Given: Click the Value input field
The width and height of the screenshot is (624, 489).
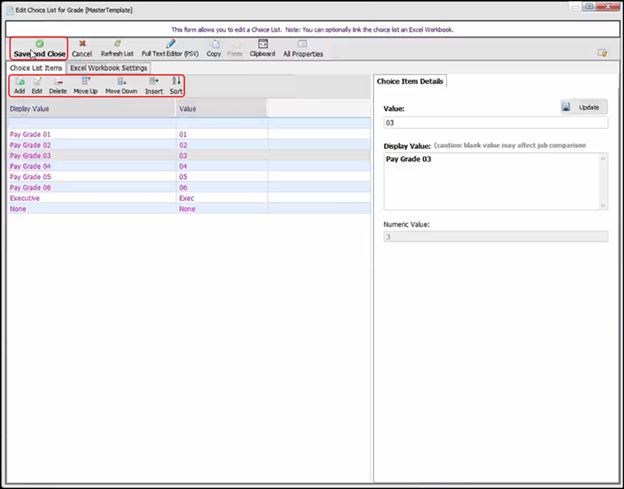Looking at the screenshot, I should [495, 124].
